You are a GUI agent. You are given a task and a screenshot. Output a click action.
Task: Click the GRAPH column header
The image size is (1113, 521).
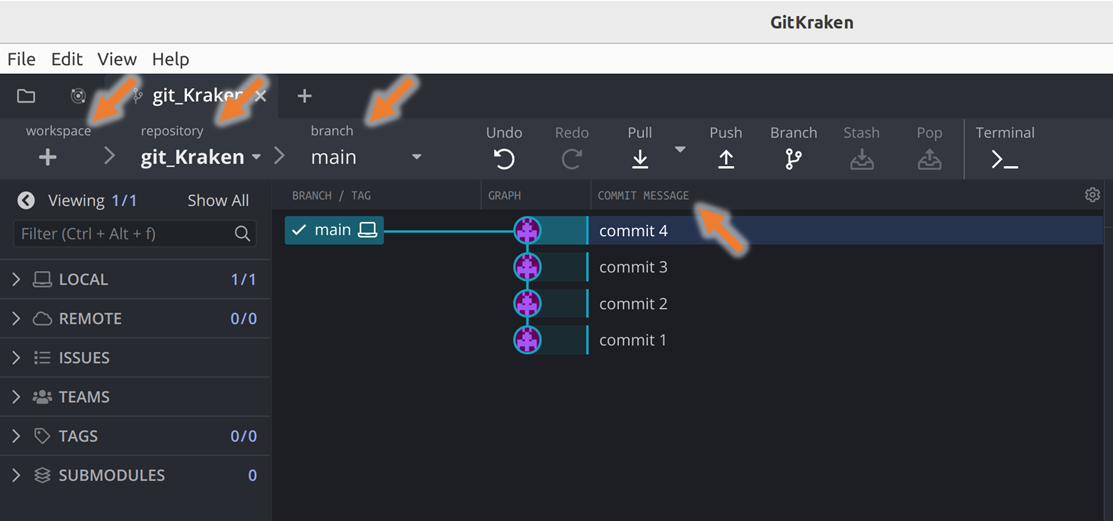click(505, 195)
